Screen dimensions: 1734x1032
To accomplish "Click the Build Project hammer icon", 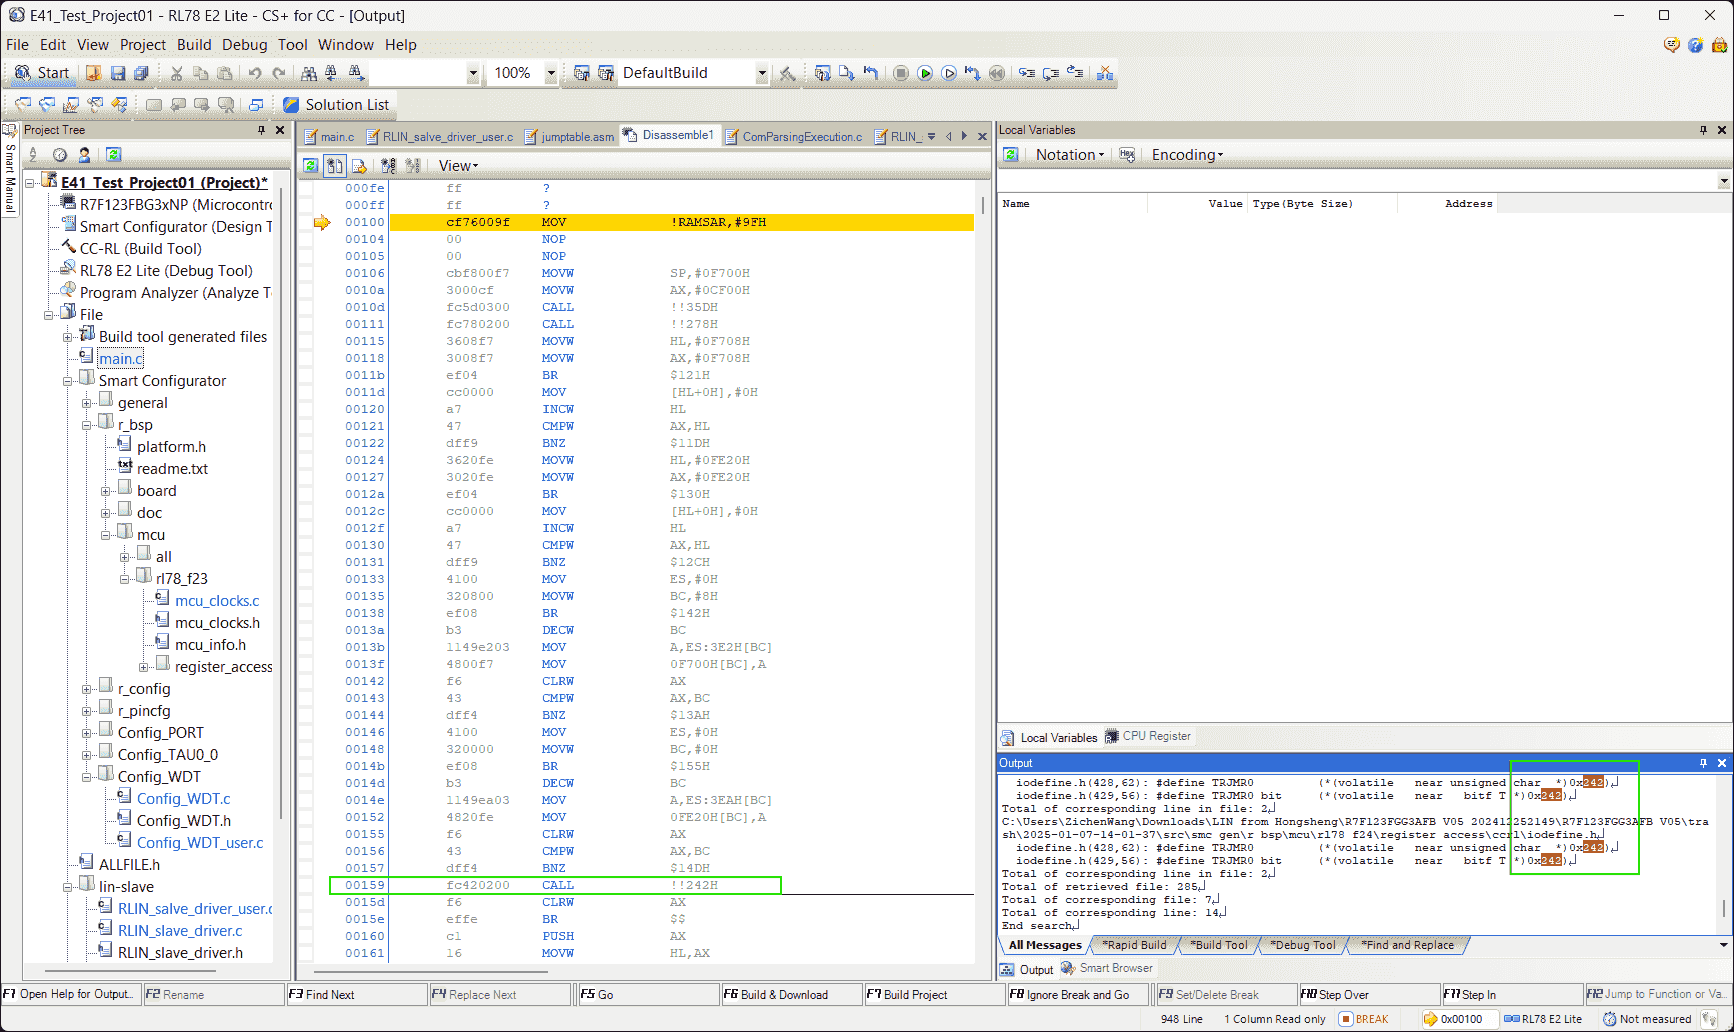I will [788, 73].
